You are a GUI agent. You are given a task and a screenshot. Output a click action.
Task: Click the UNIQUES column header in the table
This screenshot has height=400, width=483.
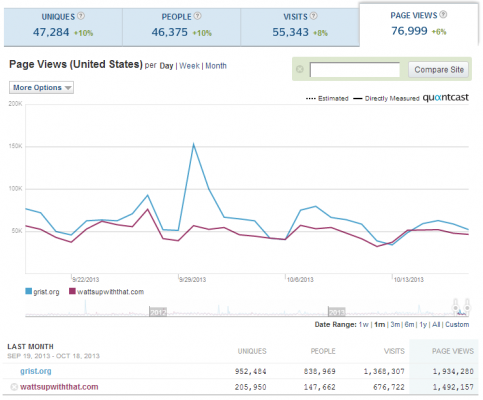coord(252,351)
